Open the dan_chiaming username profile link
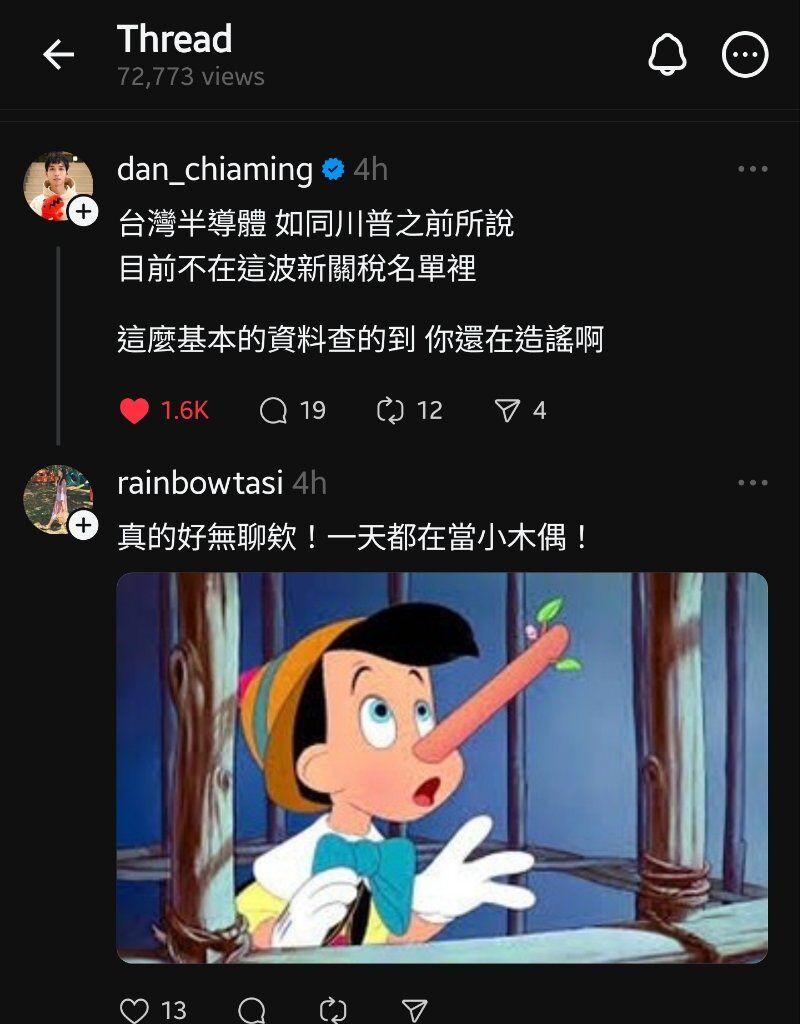 [215, 170]
